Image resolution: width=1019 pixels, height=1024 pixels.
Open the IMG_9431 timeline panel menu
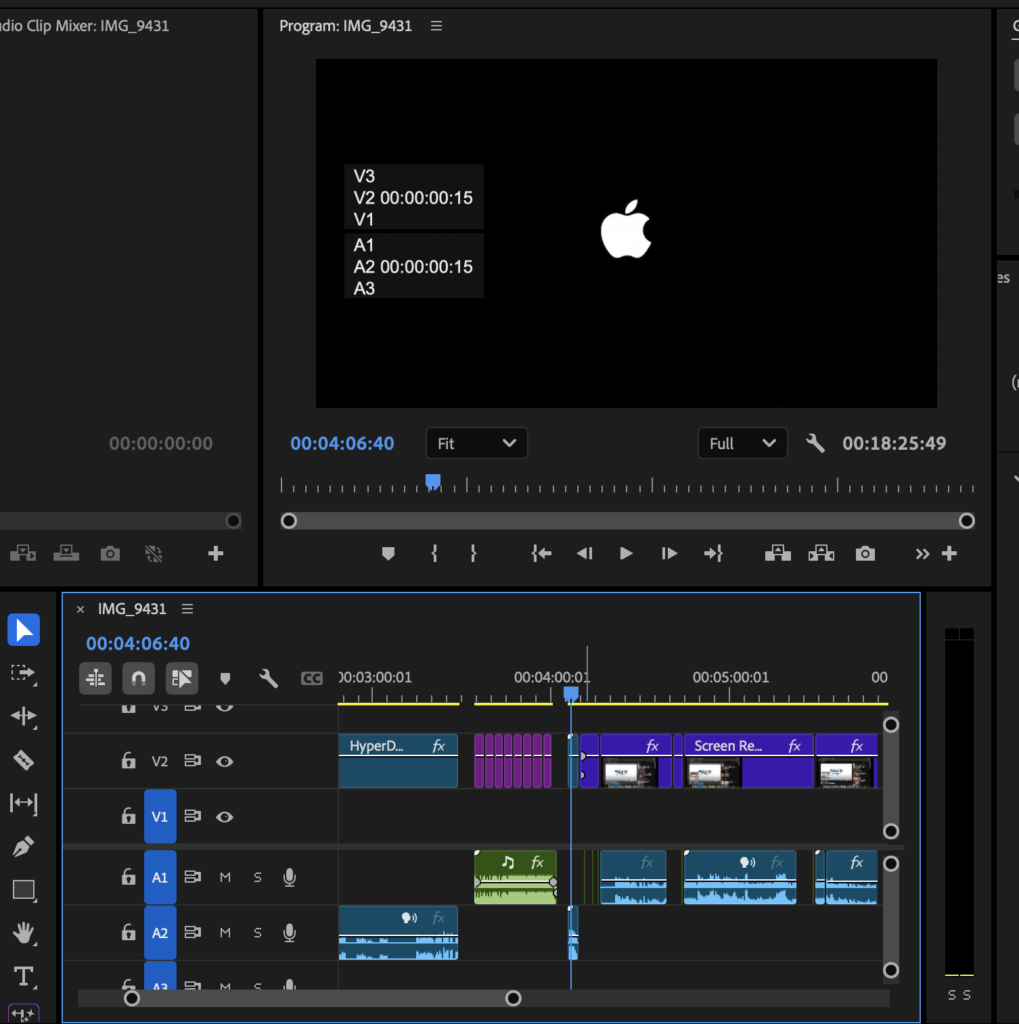point(187,609)
